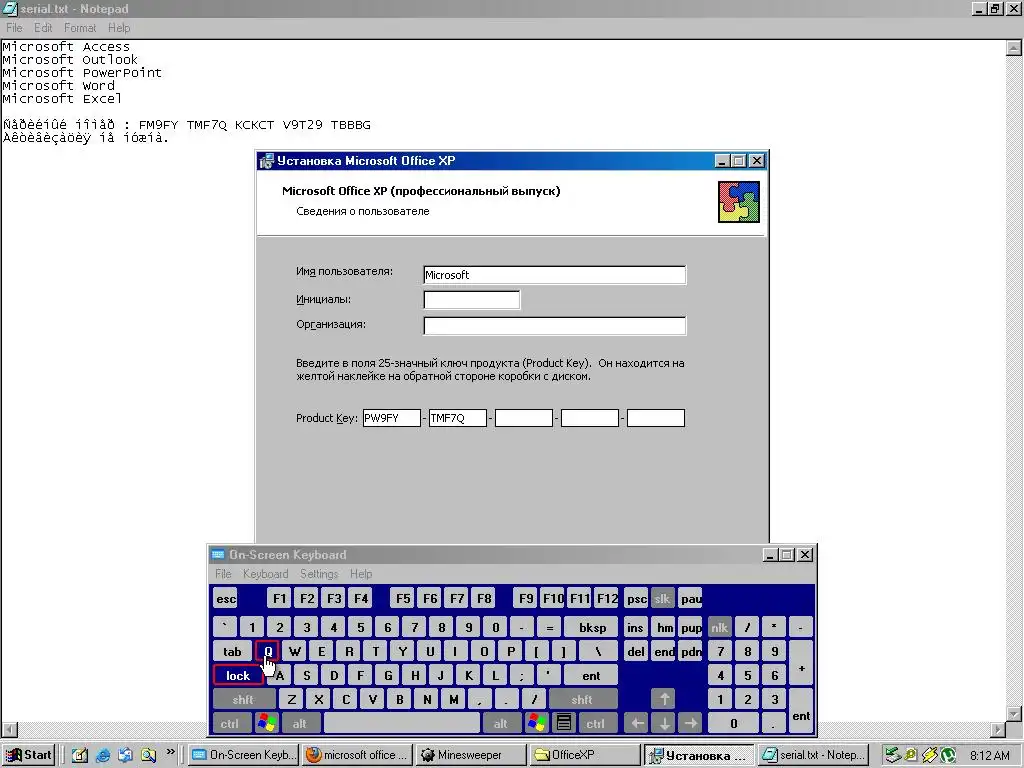Click the C key on the On-Screen Keyboard

[x=345, y=699]
